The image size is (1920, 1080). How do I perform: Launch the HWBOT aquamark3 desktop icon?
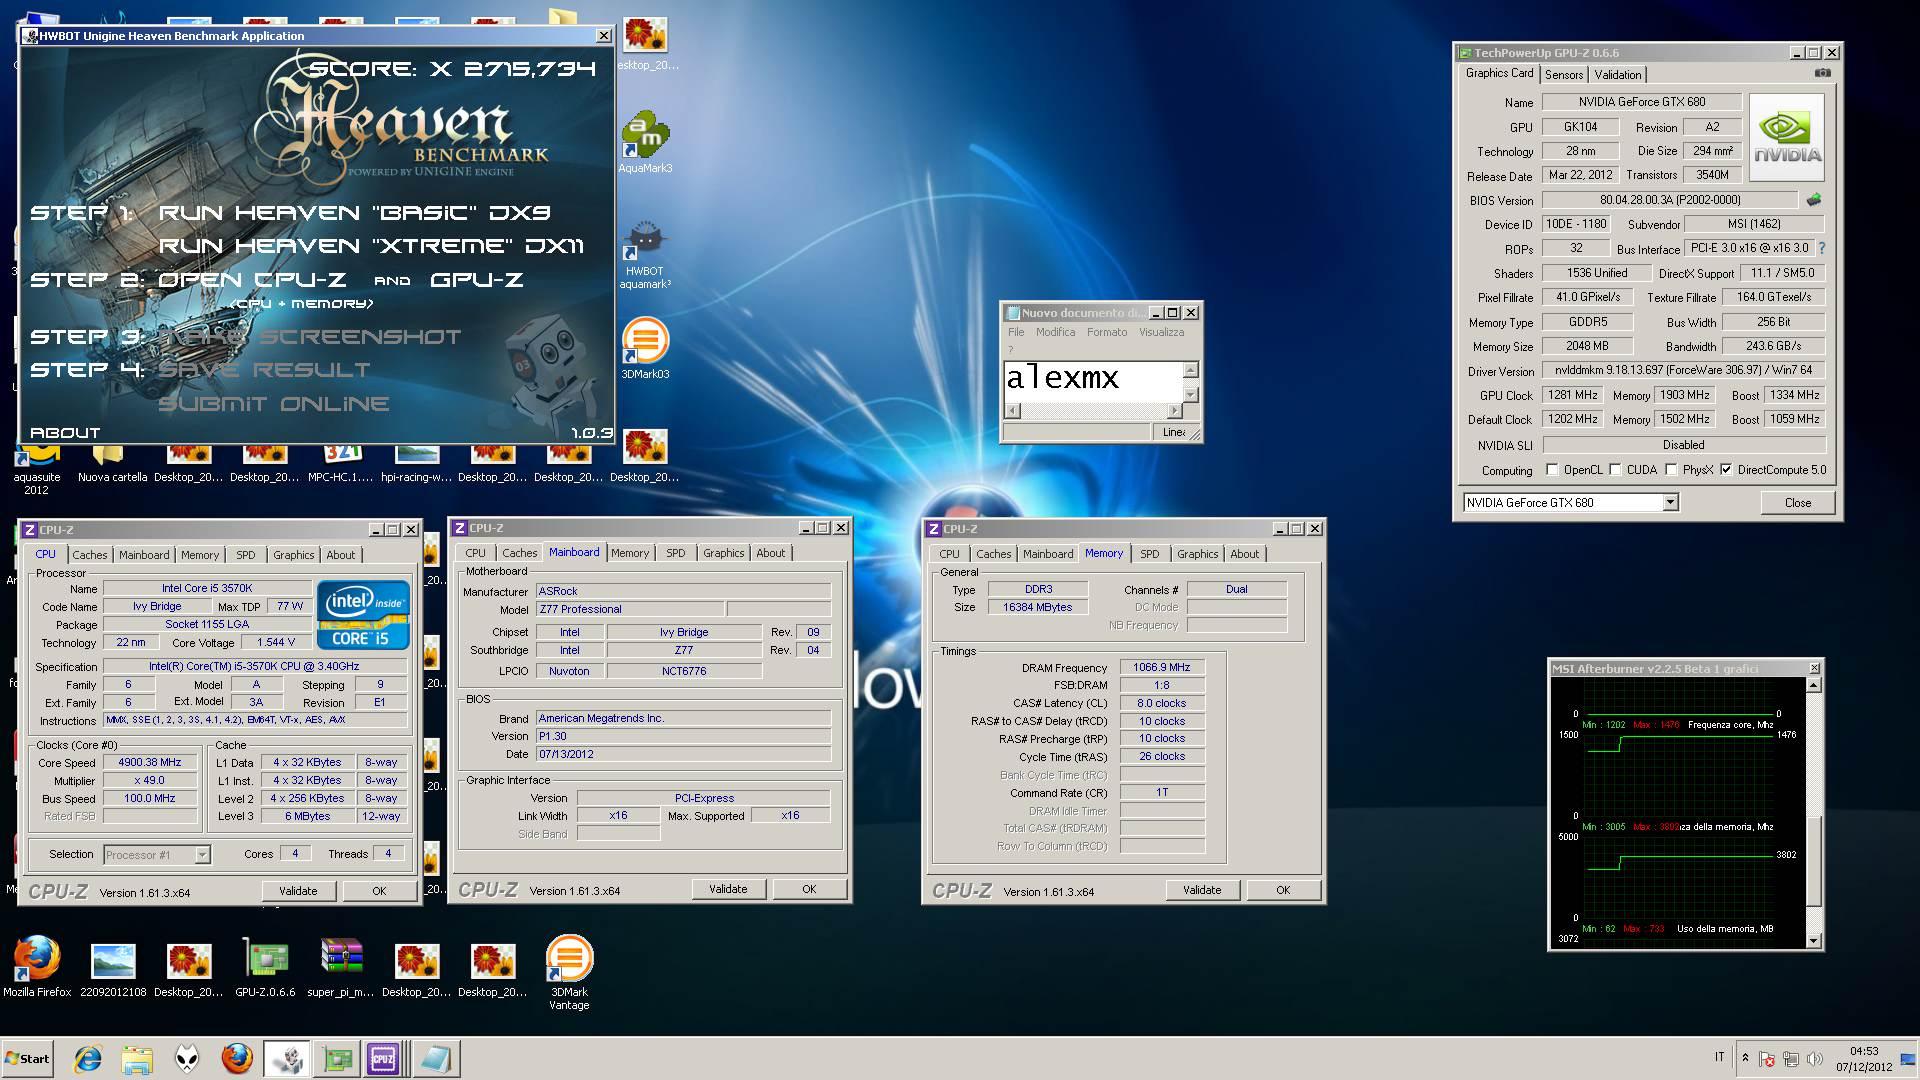645,255
